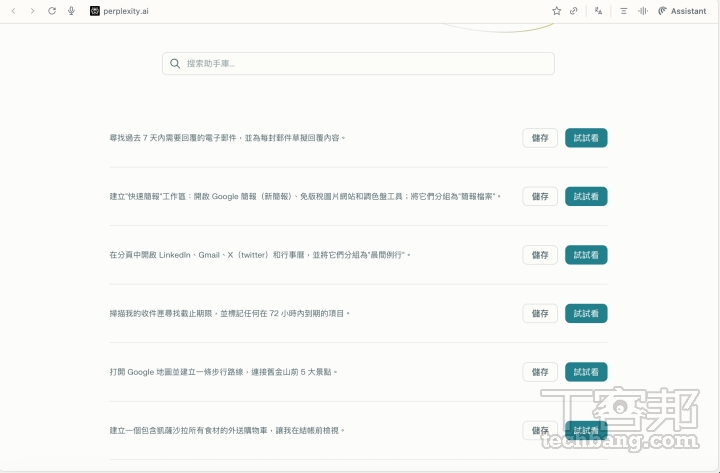Click the Perplexity site favicon

[95, 11]
